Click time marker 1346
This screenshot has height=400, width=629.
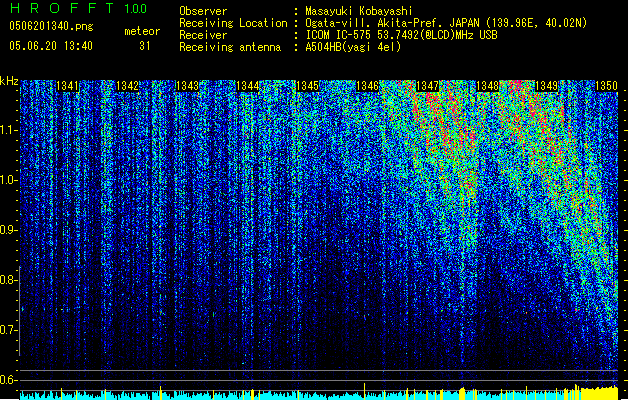(x=367, y=86)
